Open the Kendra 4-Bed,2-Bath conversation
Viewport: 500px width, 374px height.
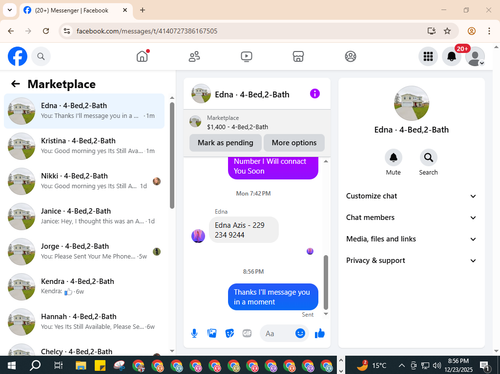click(x=84, y=286)
